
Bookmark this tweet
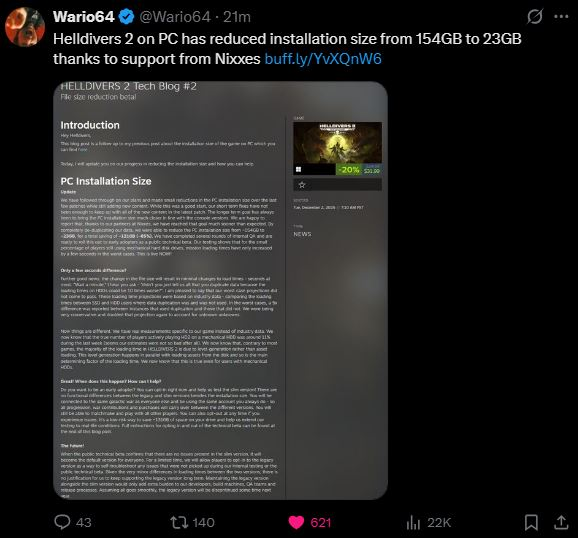click(x=531, y=522)
